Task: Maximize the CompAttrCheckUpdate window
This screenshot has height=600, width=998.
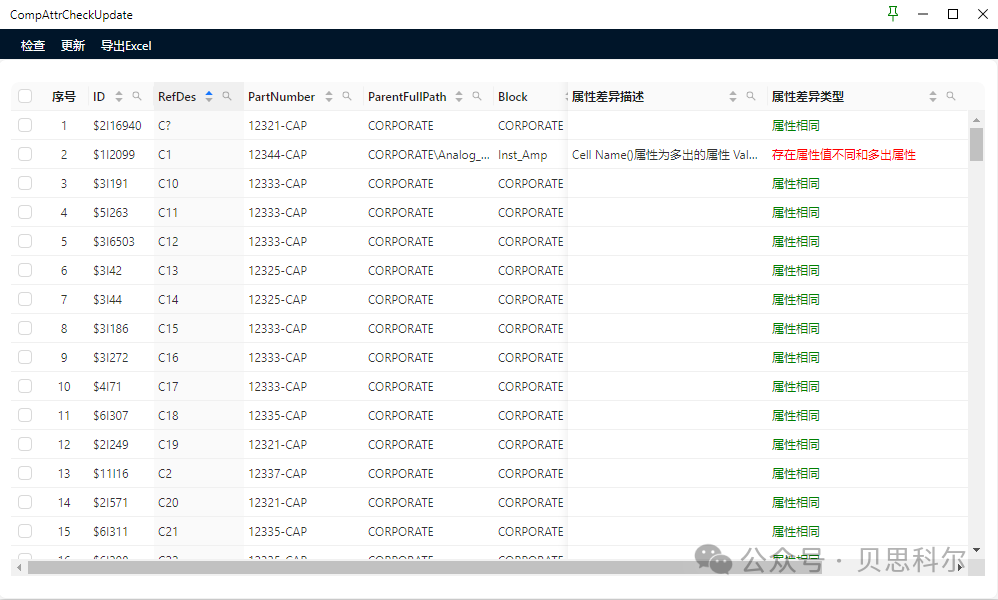Action: (x=953, y=14)
